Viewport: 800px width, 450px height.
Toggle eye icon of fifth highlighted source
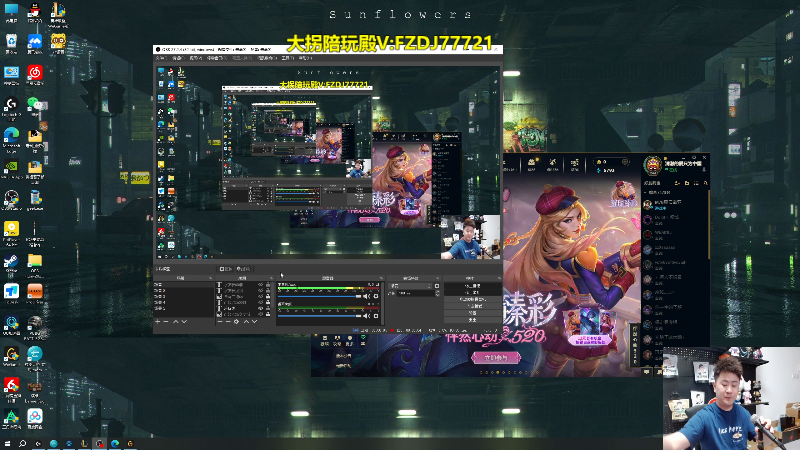(260, 308)
